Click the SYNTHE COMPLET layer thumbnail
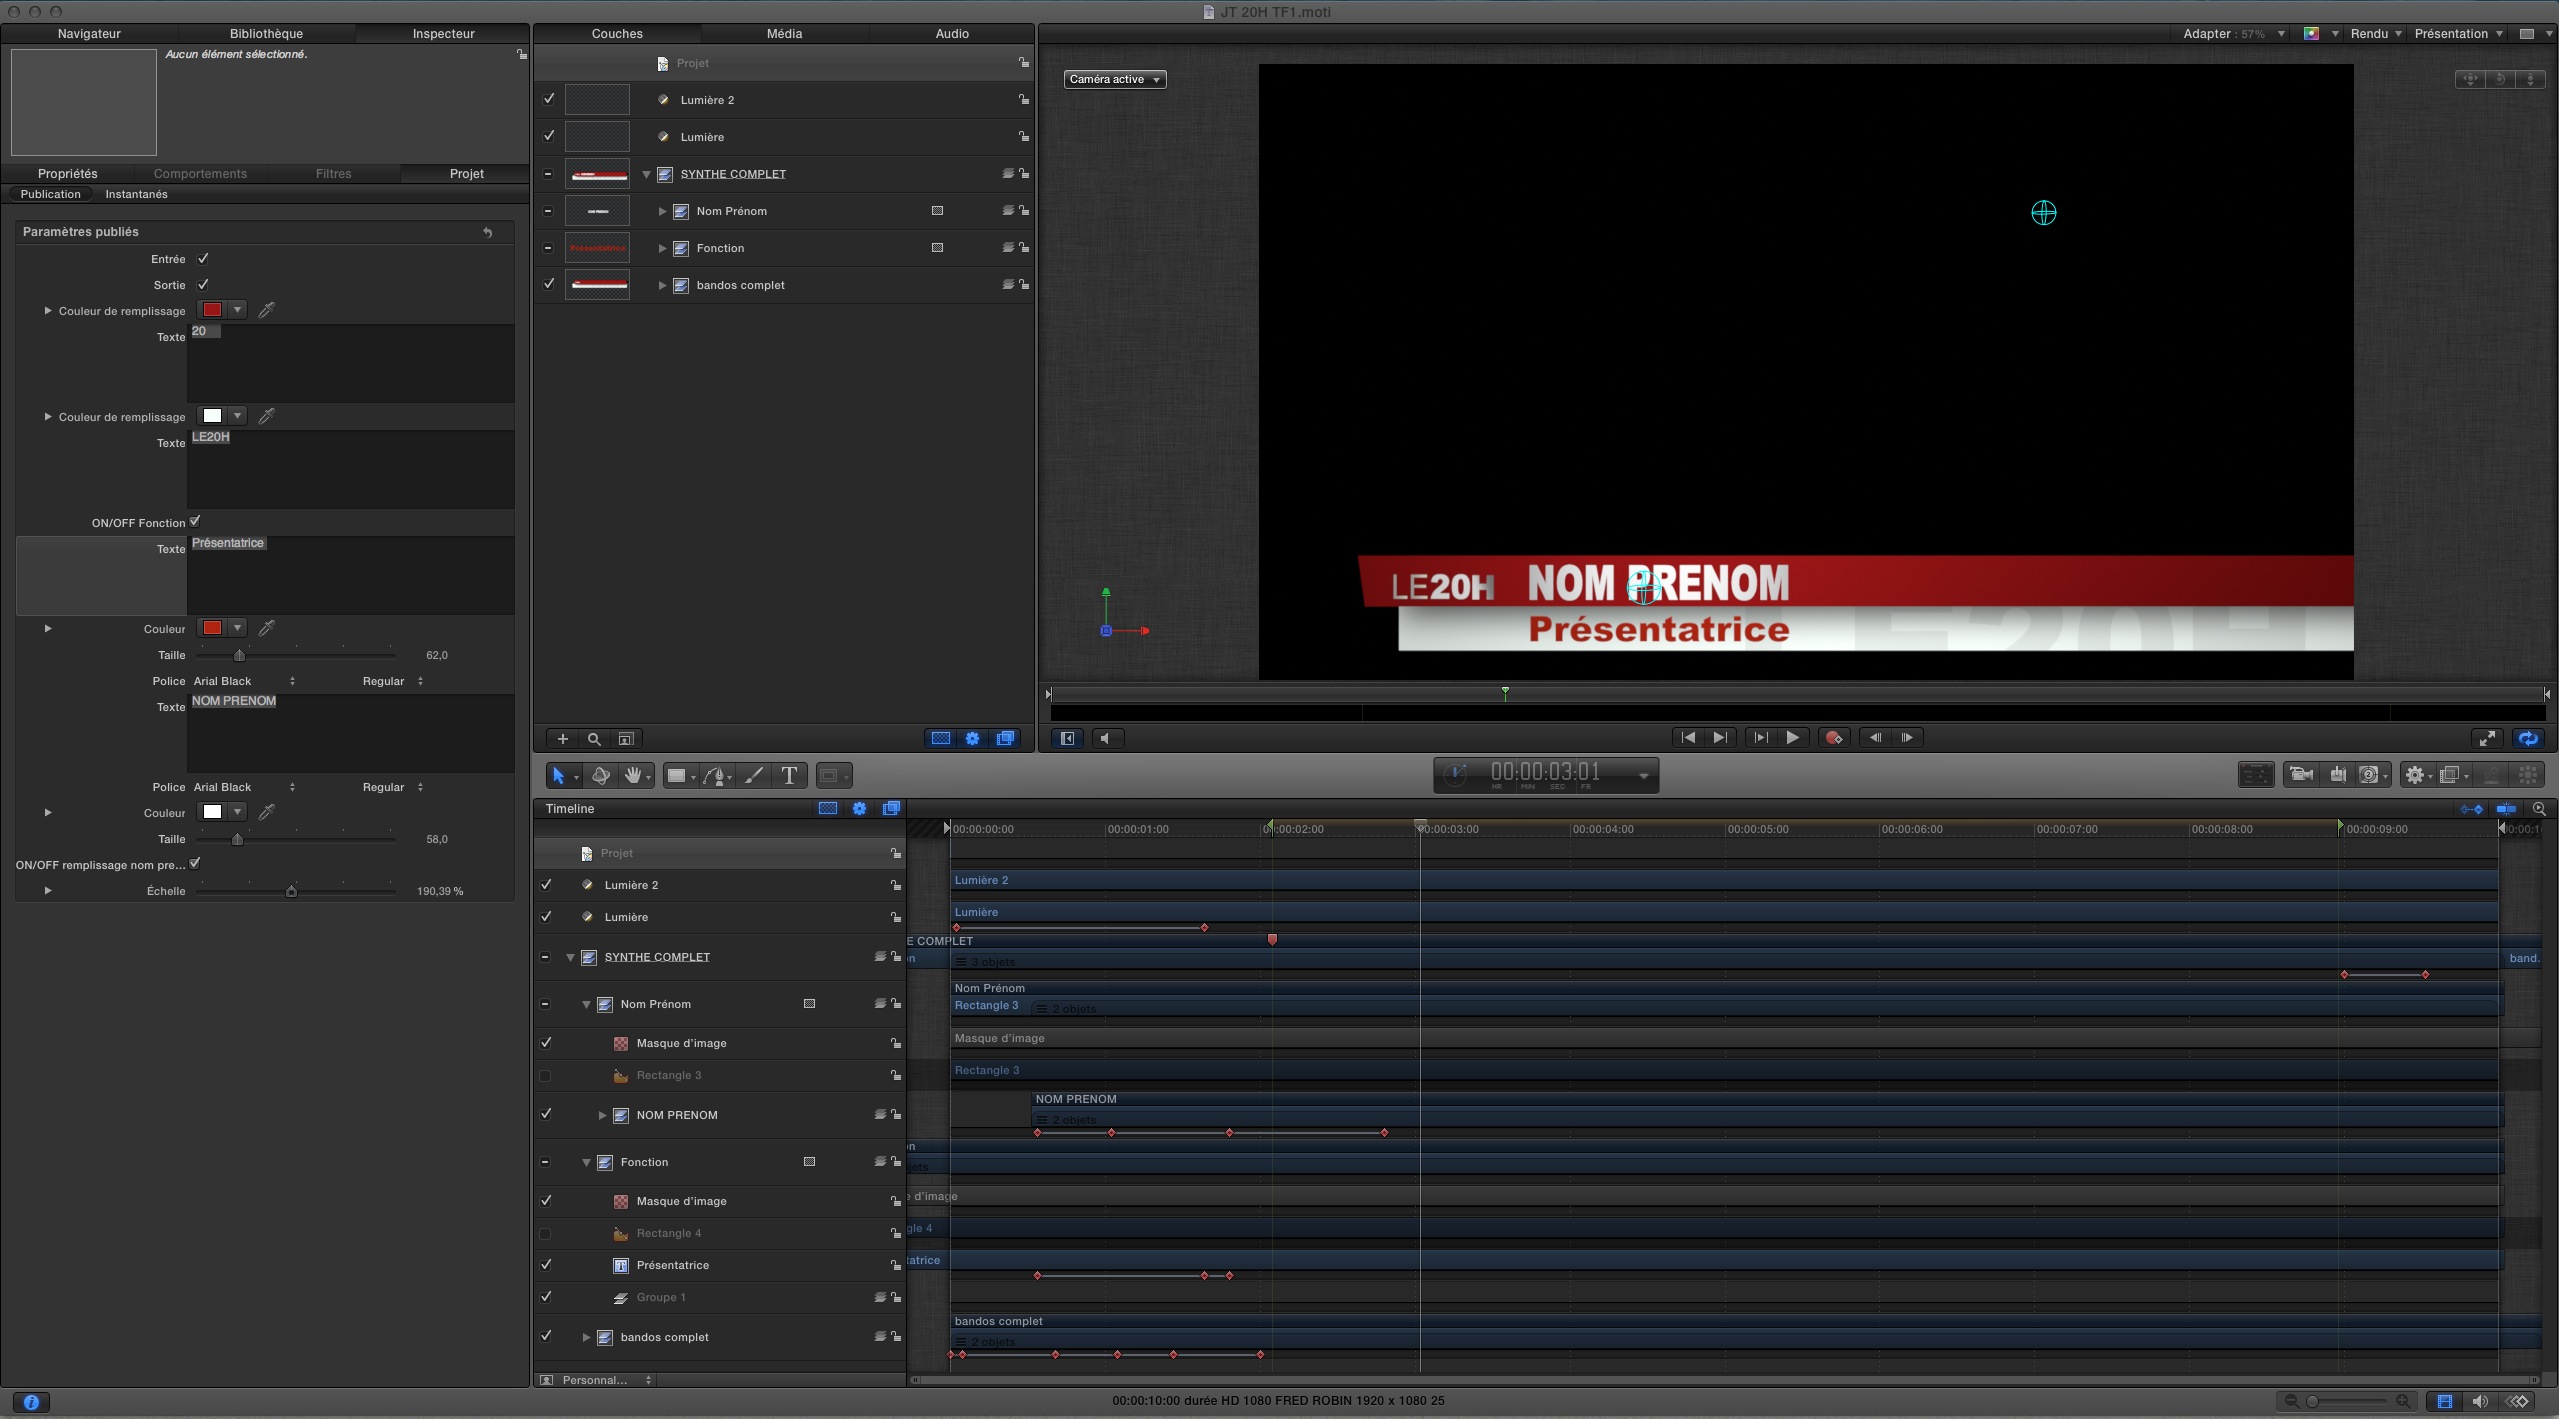 coord(597,174)
